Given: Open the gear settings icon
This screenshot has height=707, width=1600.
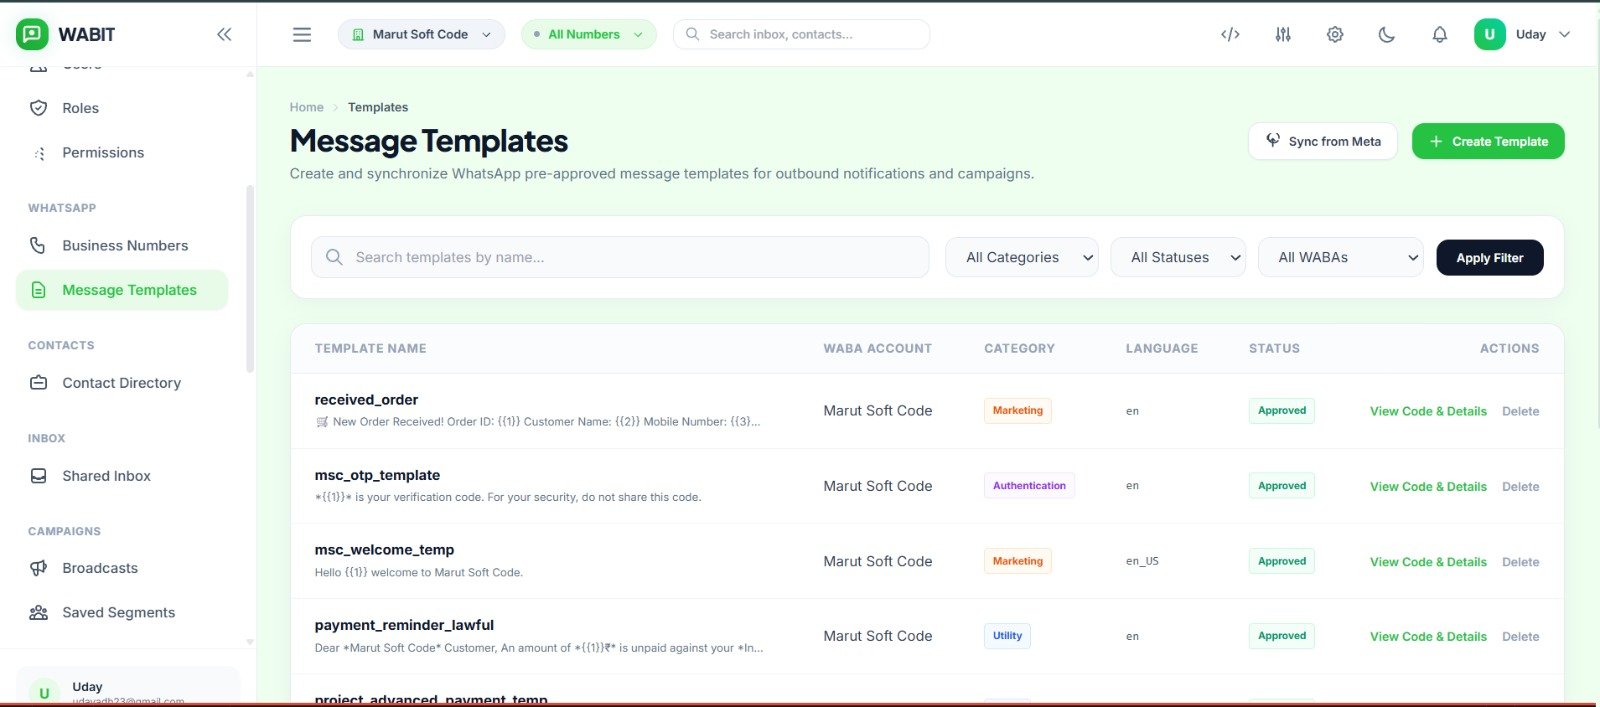Looking at the screenshot, I should coord(1335,34).
